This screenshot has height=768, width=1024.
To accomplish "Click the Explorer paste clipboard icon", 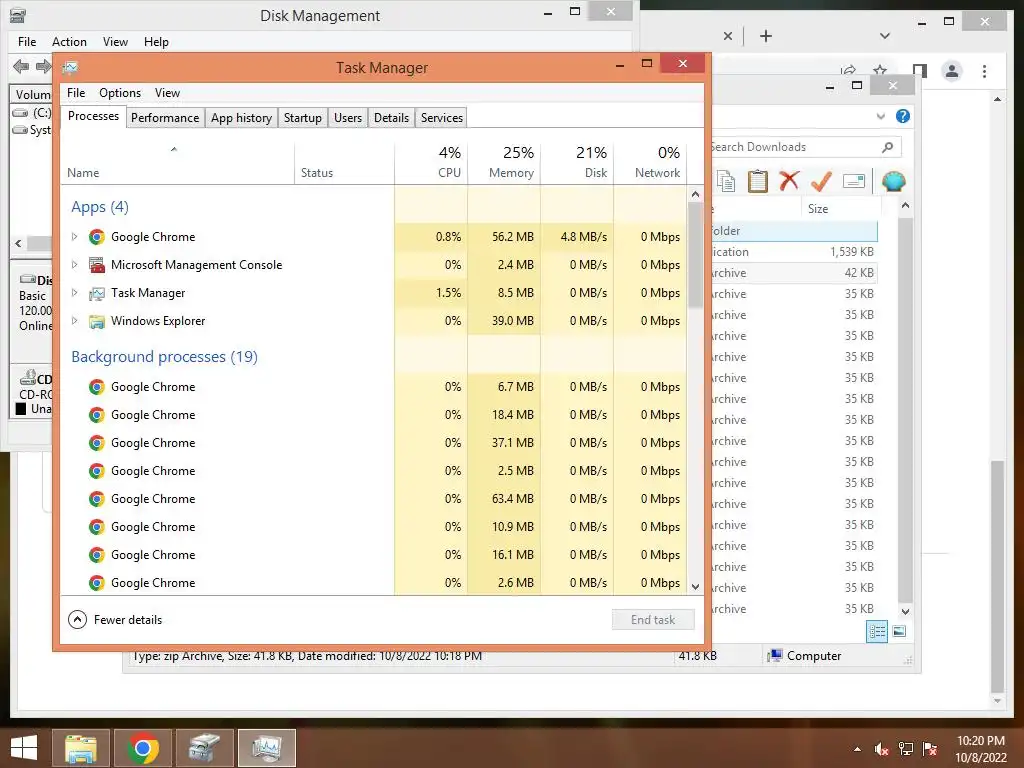I will click(758, 181).
